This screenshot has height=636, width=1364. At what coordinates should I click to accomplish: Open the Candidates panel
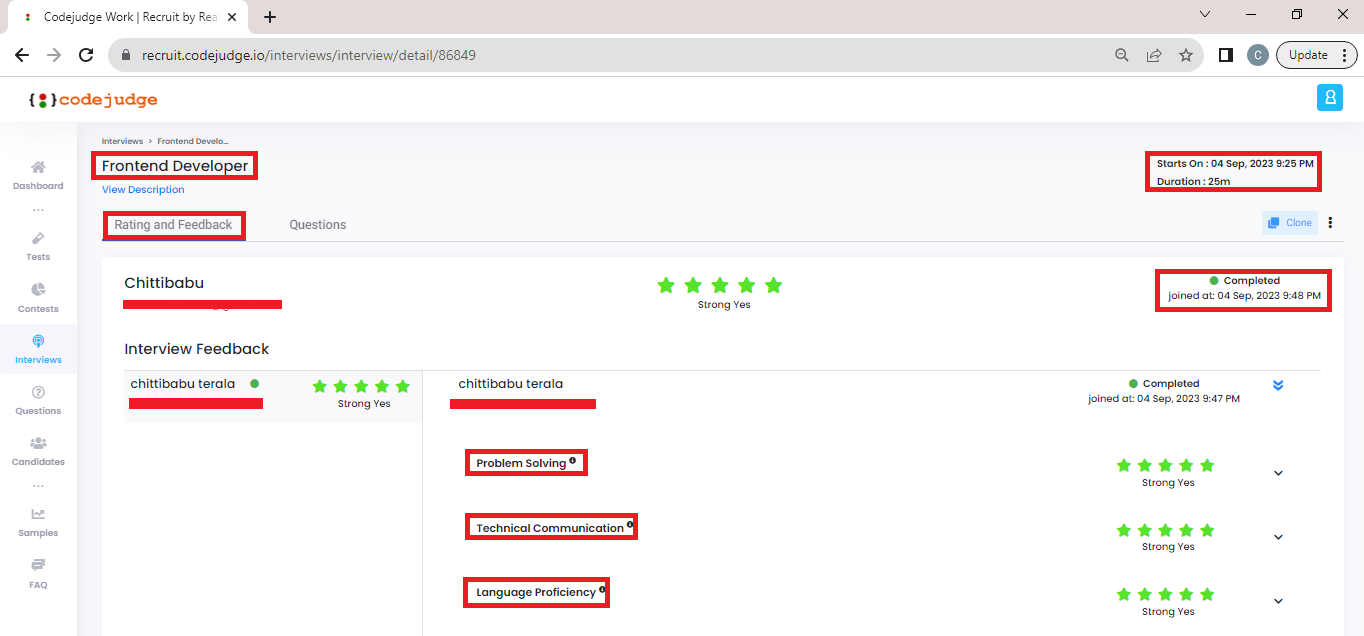(x=37, y=451)
